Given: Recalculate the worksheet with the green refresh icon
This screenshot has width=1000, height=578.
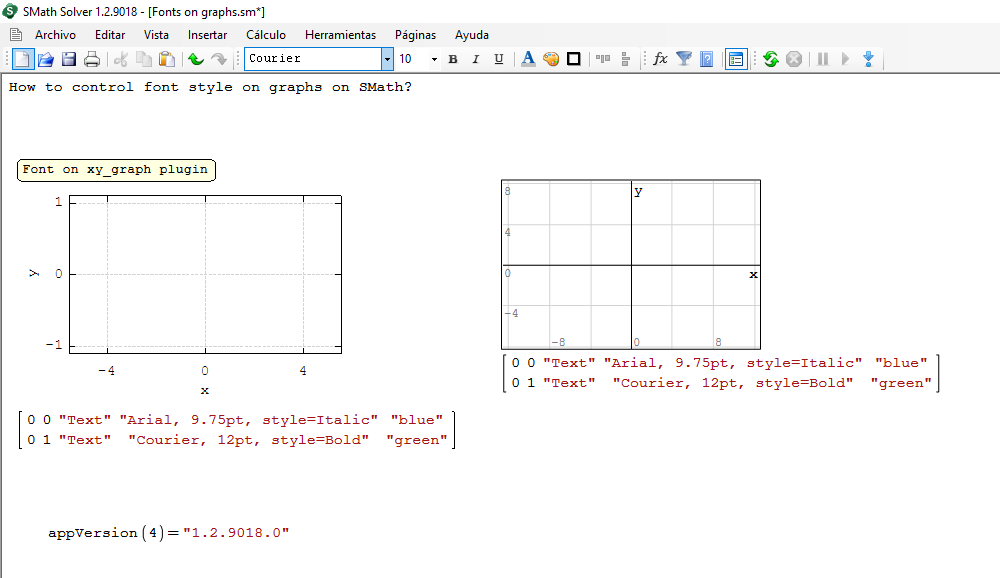Looking at the screenshot, I should [770, 59].
